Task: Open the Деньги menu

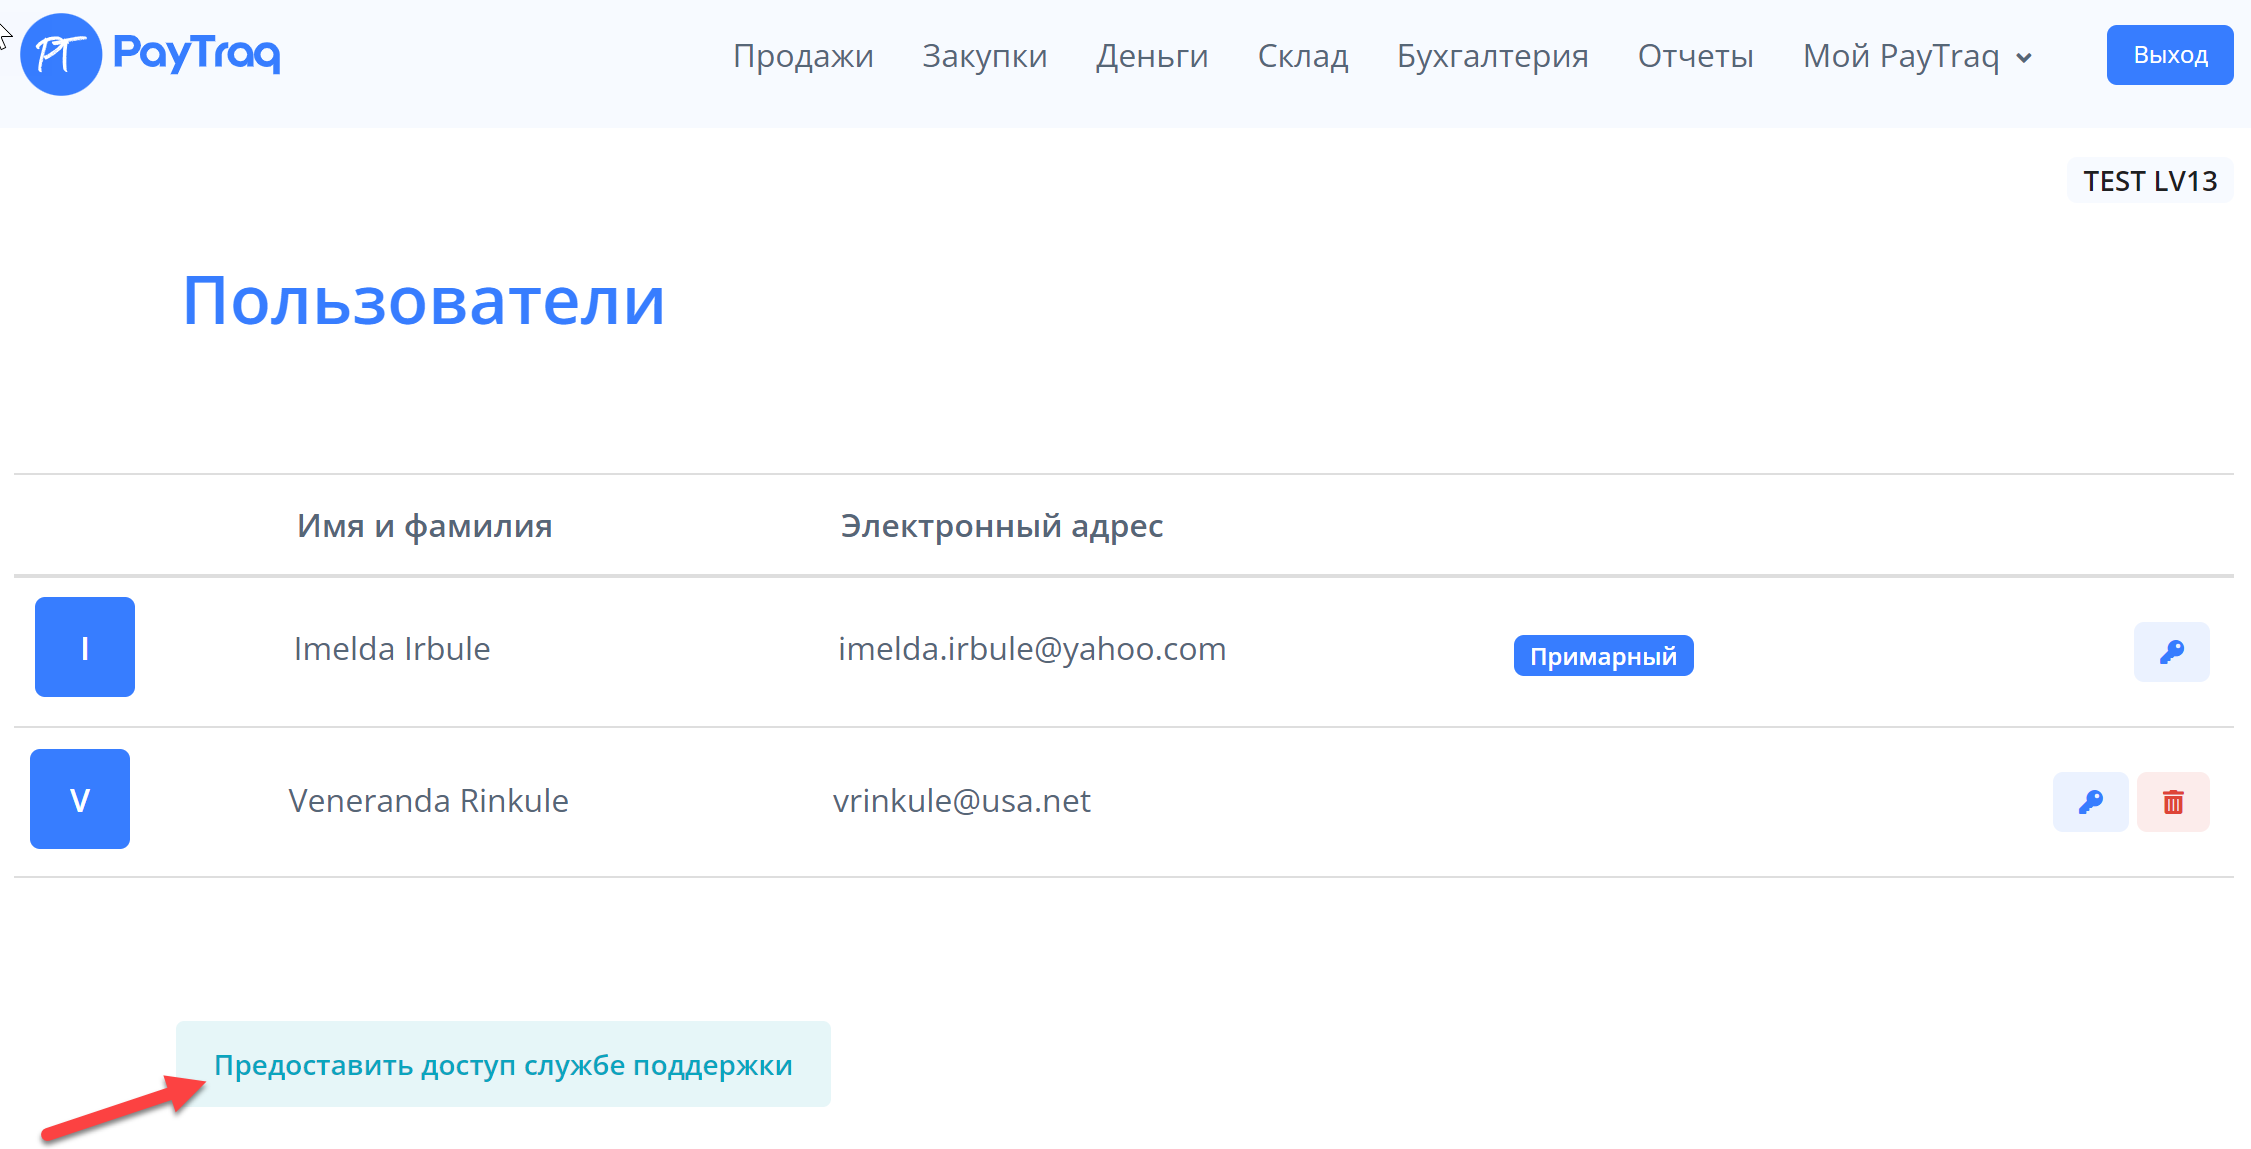Action: click(x=1152, y=56)
